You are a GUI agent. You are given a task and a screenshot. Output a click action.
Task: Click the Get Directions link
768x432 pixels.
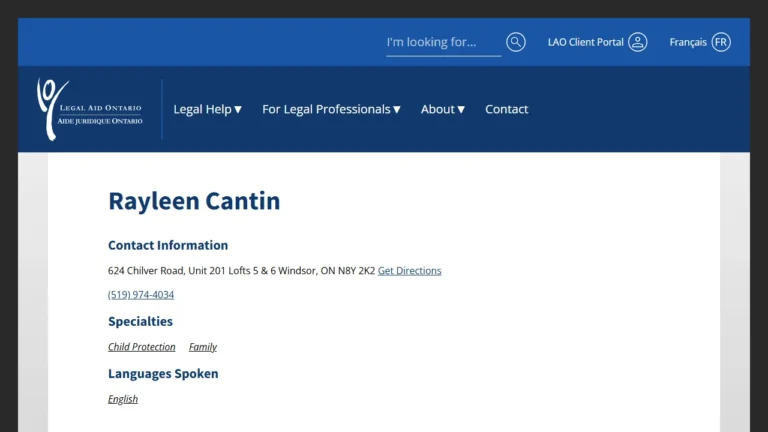pyautogui.click(x=409, y=271)
